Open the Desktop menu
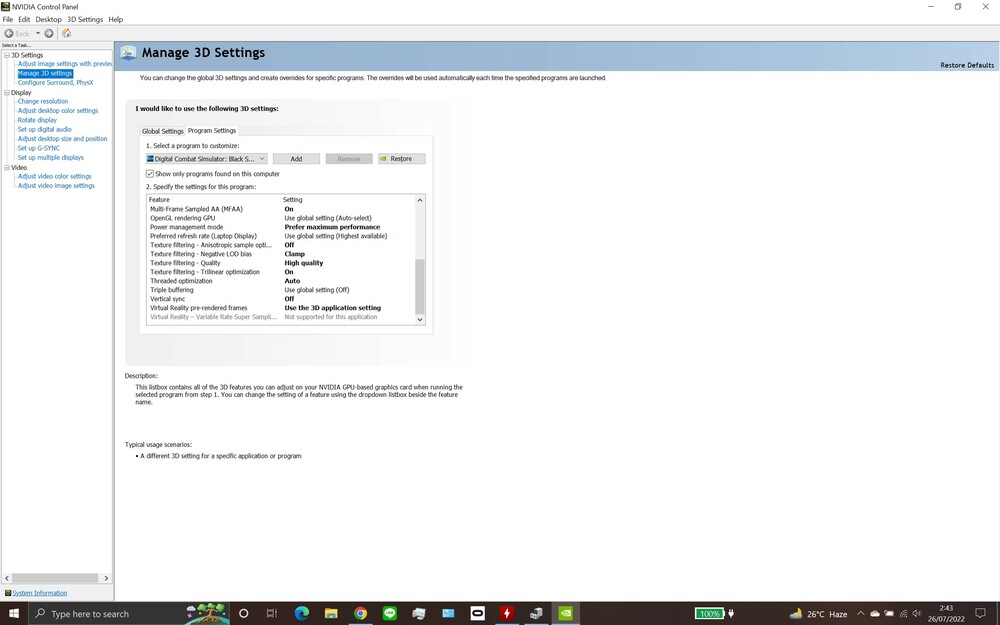 (48, 19)
